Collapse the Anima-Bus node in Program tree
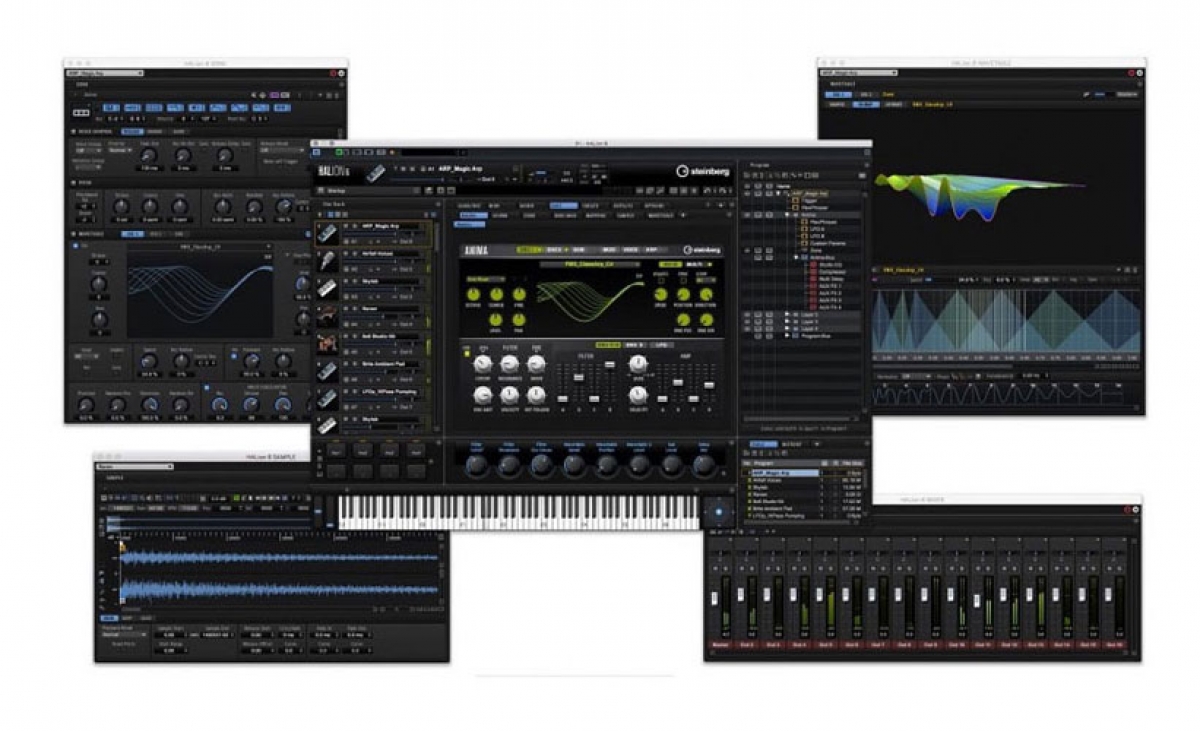Screen dimensions: 1200x731 (x=795, y=257)
